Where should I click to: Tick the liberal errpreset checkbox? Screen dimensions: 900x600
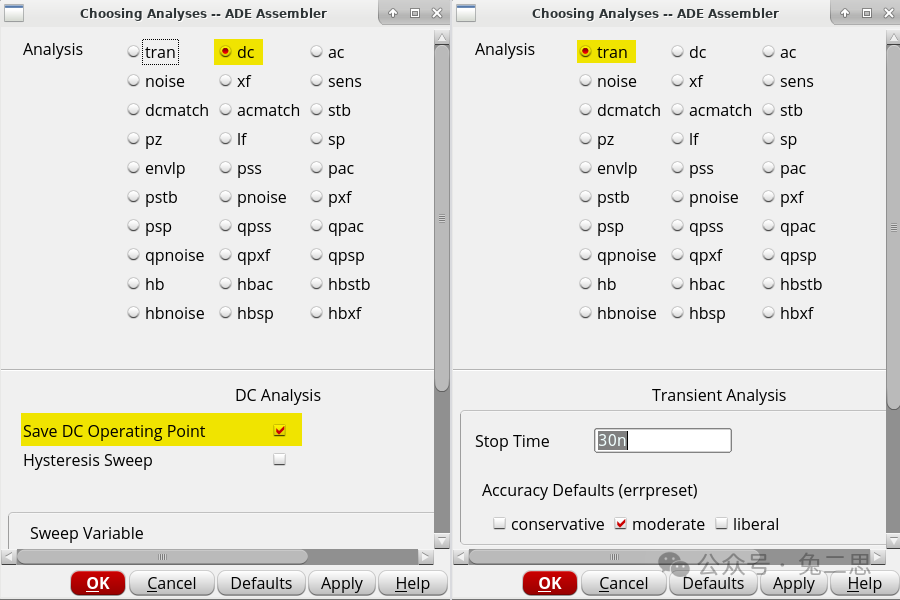[x=721, y=524]
